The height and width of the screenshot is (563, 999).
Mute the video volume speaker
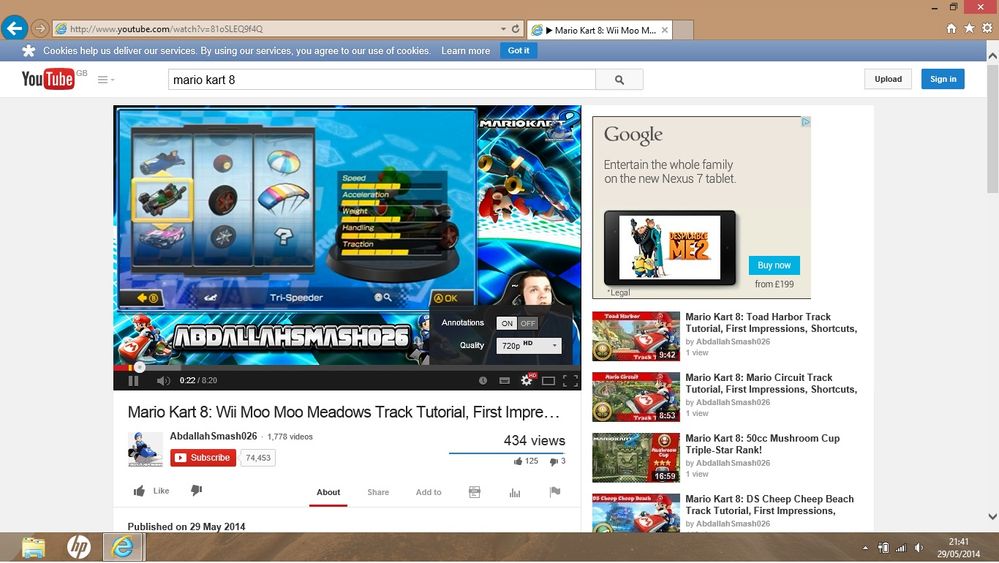click(x=163, y=380)
